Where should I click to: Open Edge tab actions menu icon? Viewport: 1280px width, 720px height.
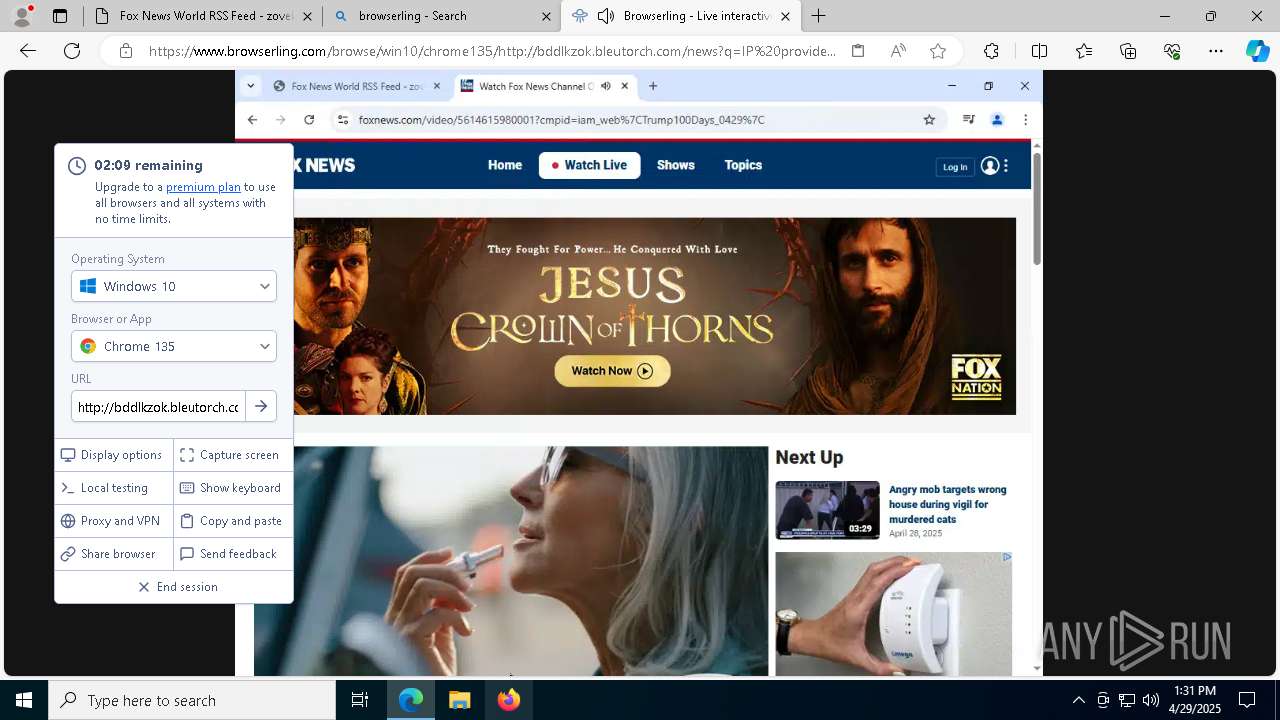[x=60, y=16]
